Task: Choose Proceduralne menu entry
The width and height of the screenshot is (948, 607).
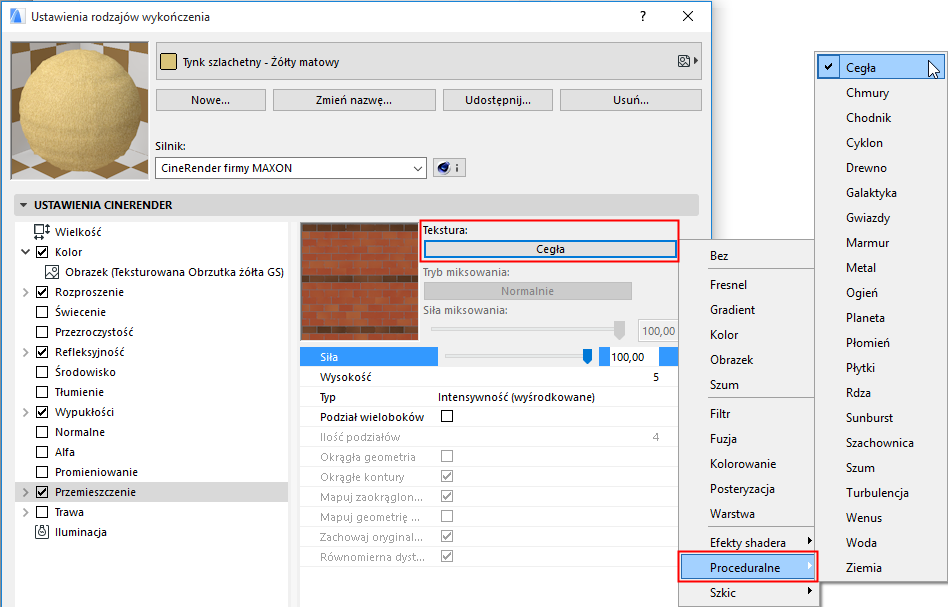Action: coord(747,568)
